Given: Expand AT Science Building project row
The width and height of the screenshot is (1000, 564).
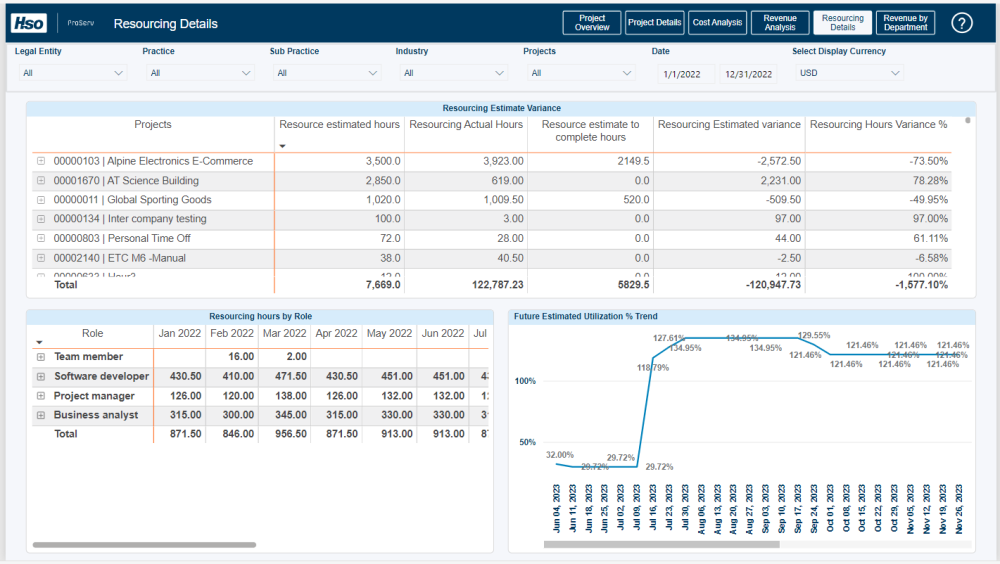Looking at the screenshot, I should pyautogui.click(x=41, y=181).
